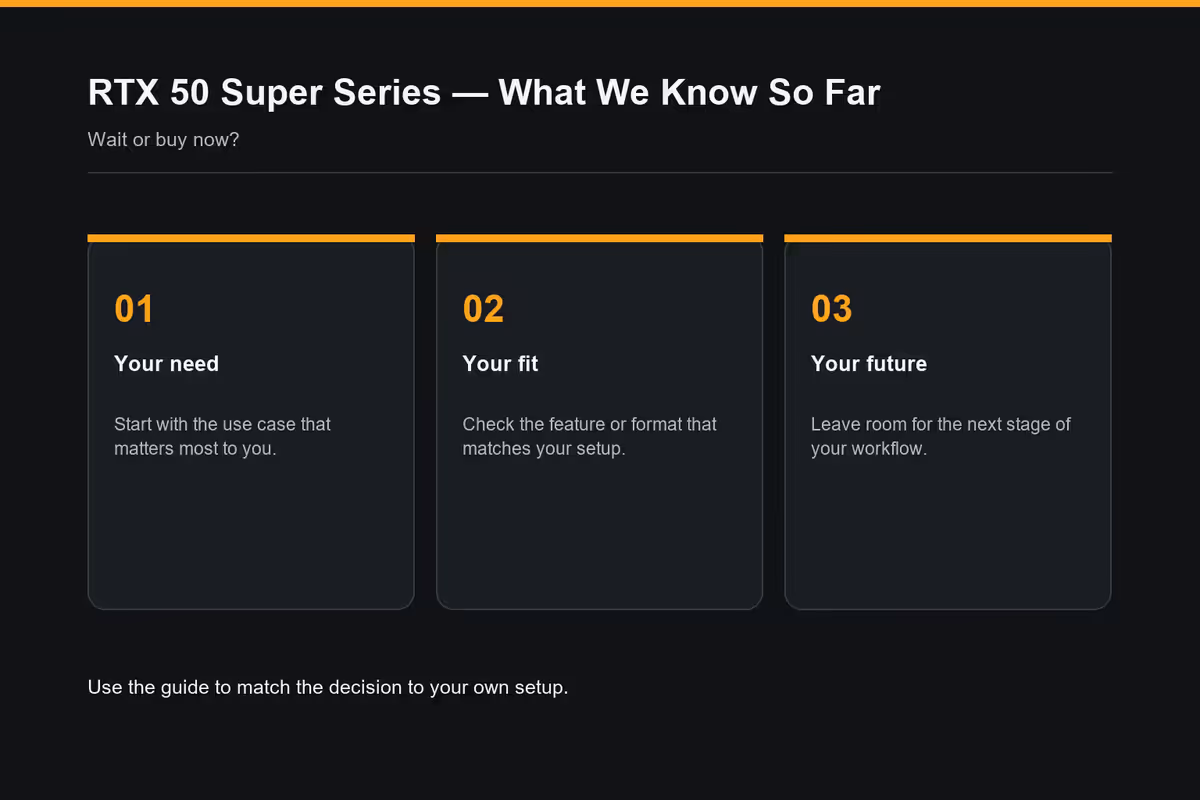Click the slide title about RTX 50 Super Series
This screenshot has height=800, width=1200.
click(x=484, y=93)
